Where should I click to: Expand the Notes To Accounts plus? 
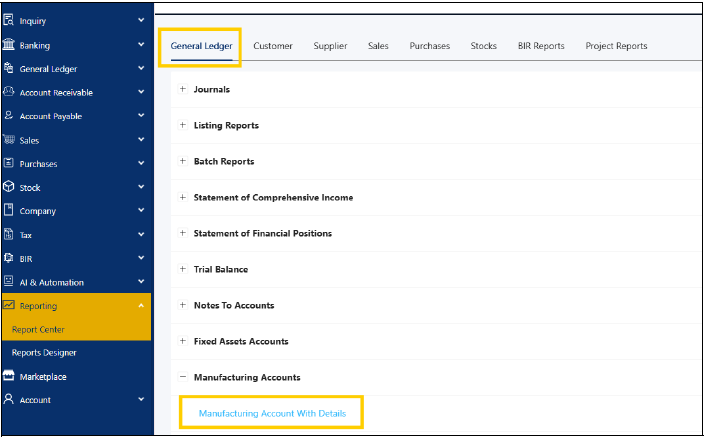[183, 305]
